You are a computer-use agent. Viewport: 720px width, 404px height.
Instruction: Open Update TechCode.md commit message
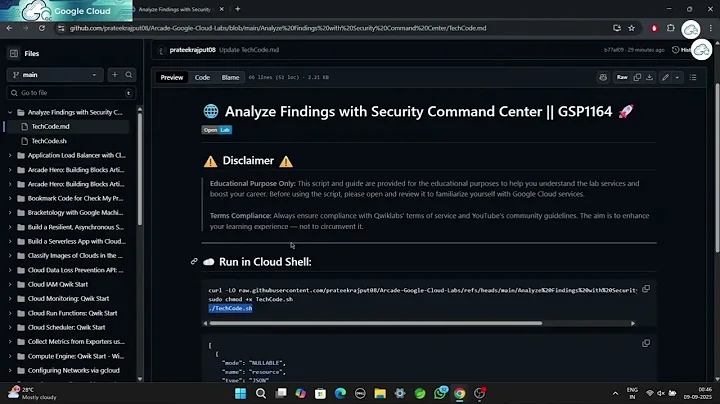249,50
